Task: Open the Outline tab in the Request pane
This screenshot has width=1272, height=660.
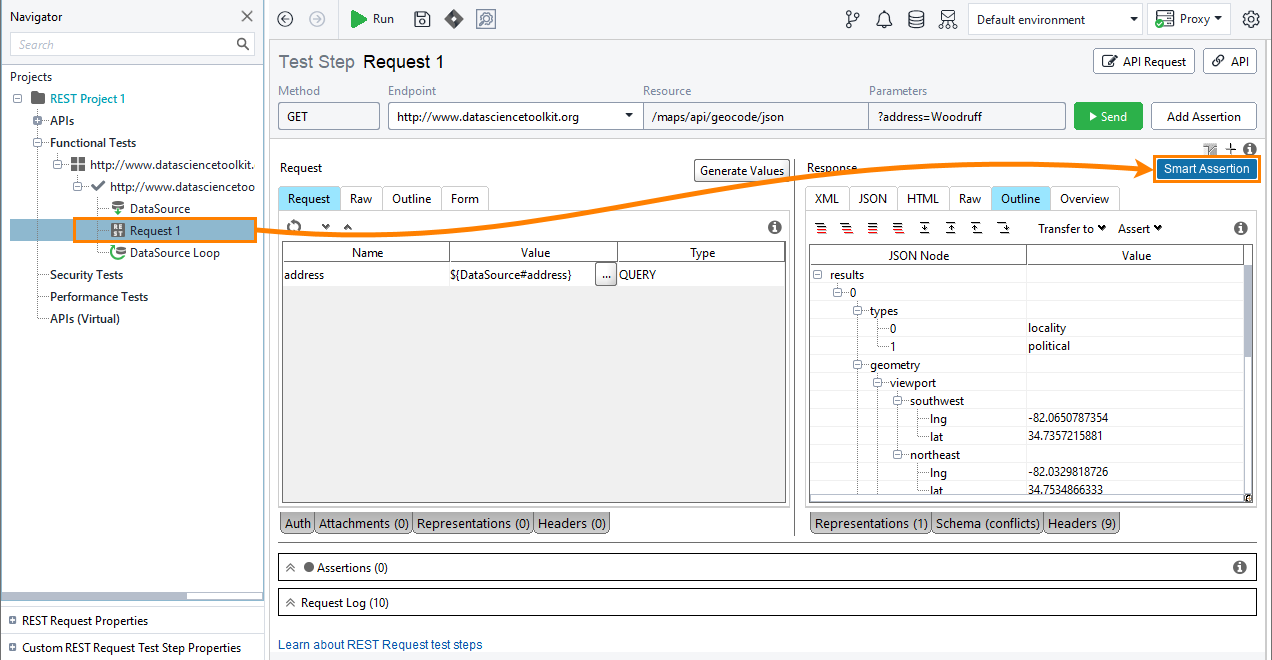Action: (411, 198)
